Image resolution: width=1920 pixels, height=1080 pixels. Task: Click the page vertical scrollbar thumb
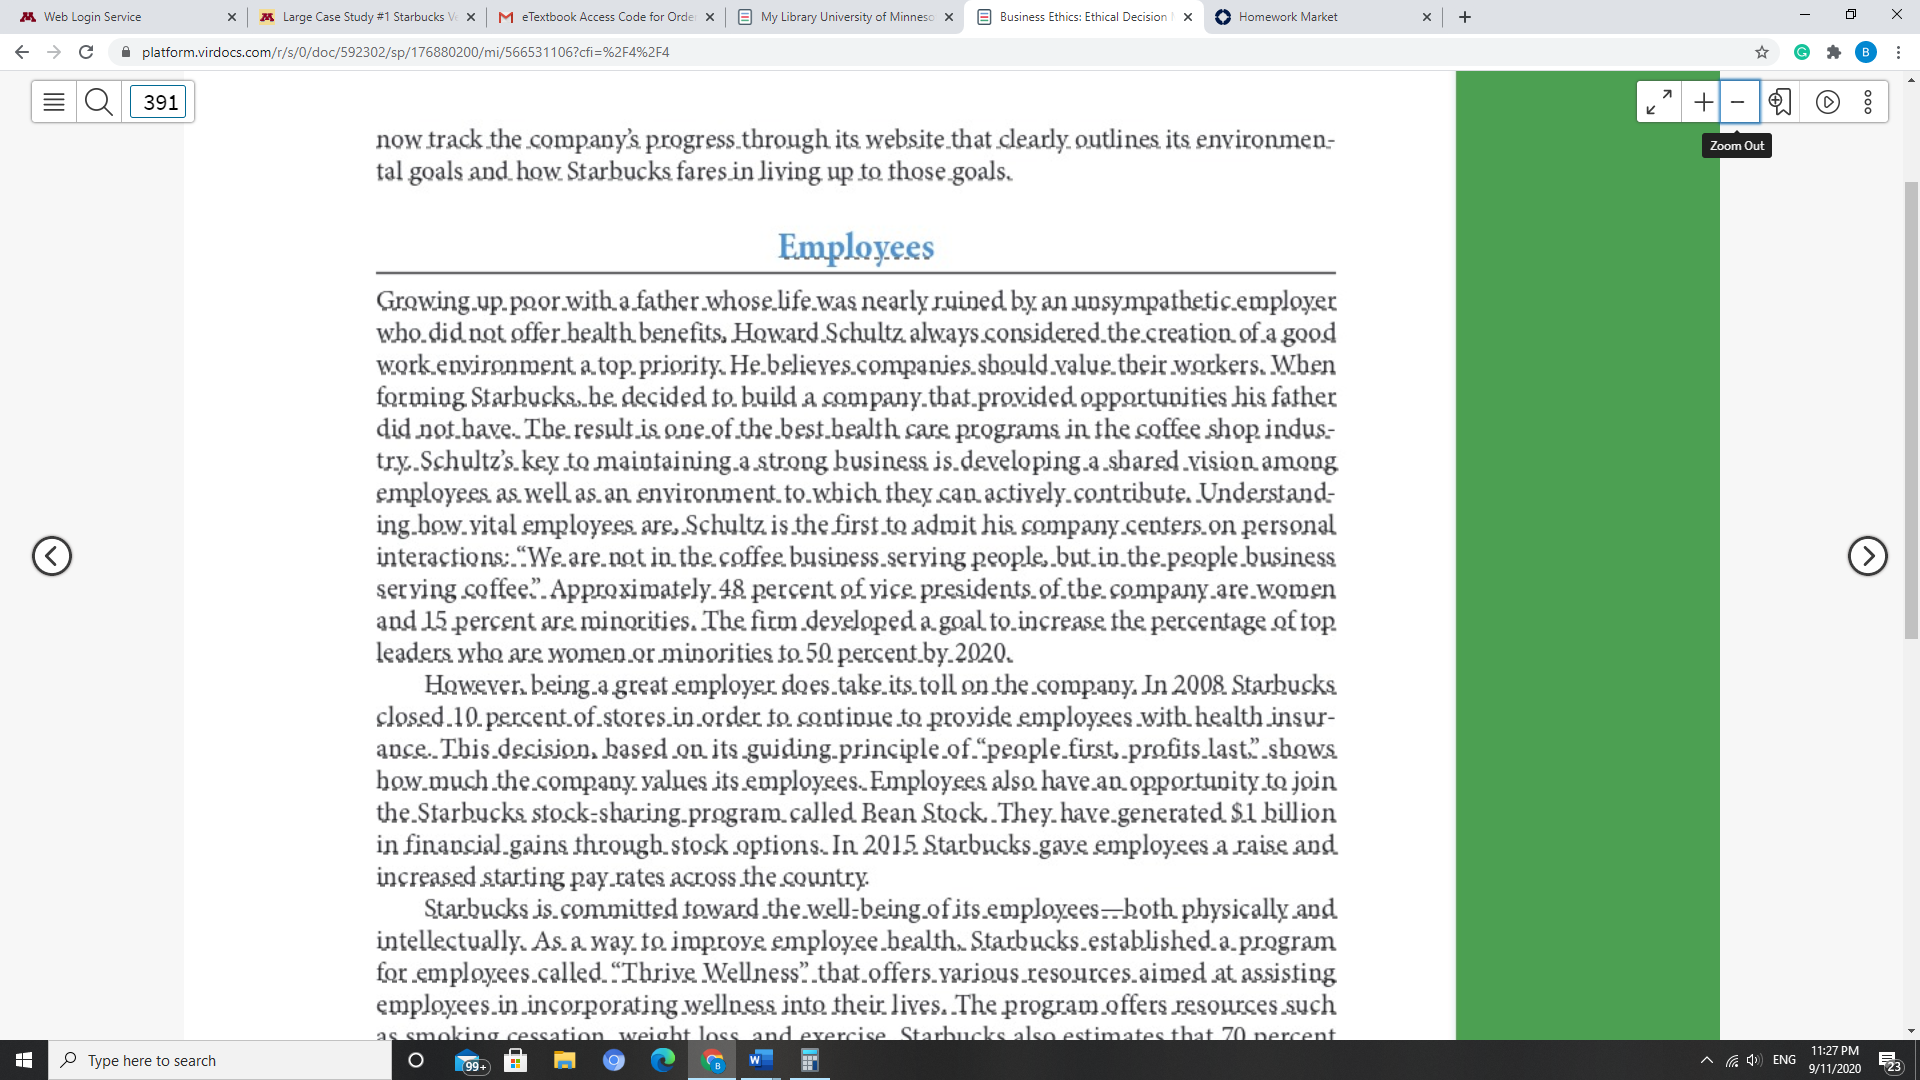pyautogui.click(x=1911, y=410)
